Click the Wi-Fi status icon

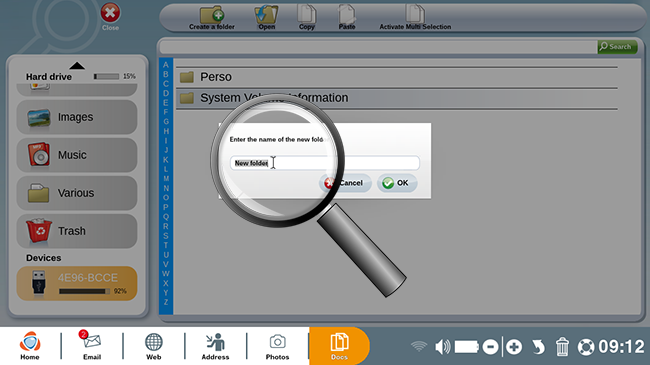[419, 346]
